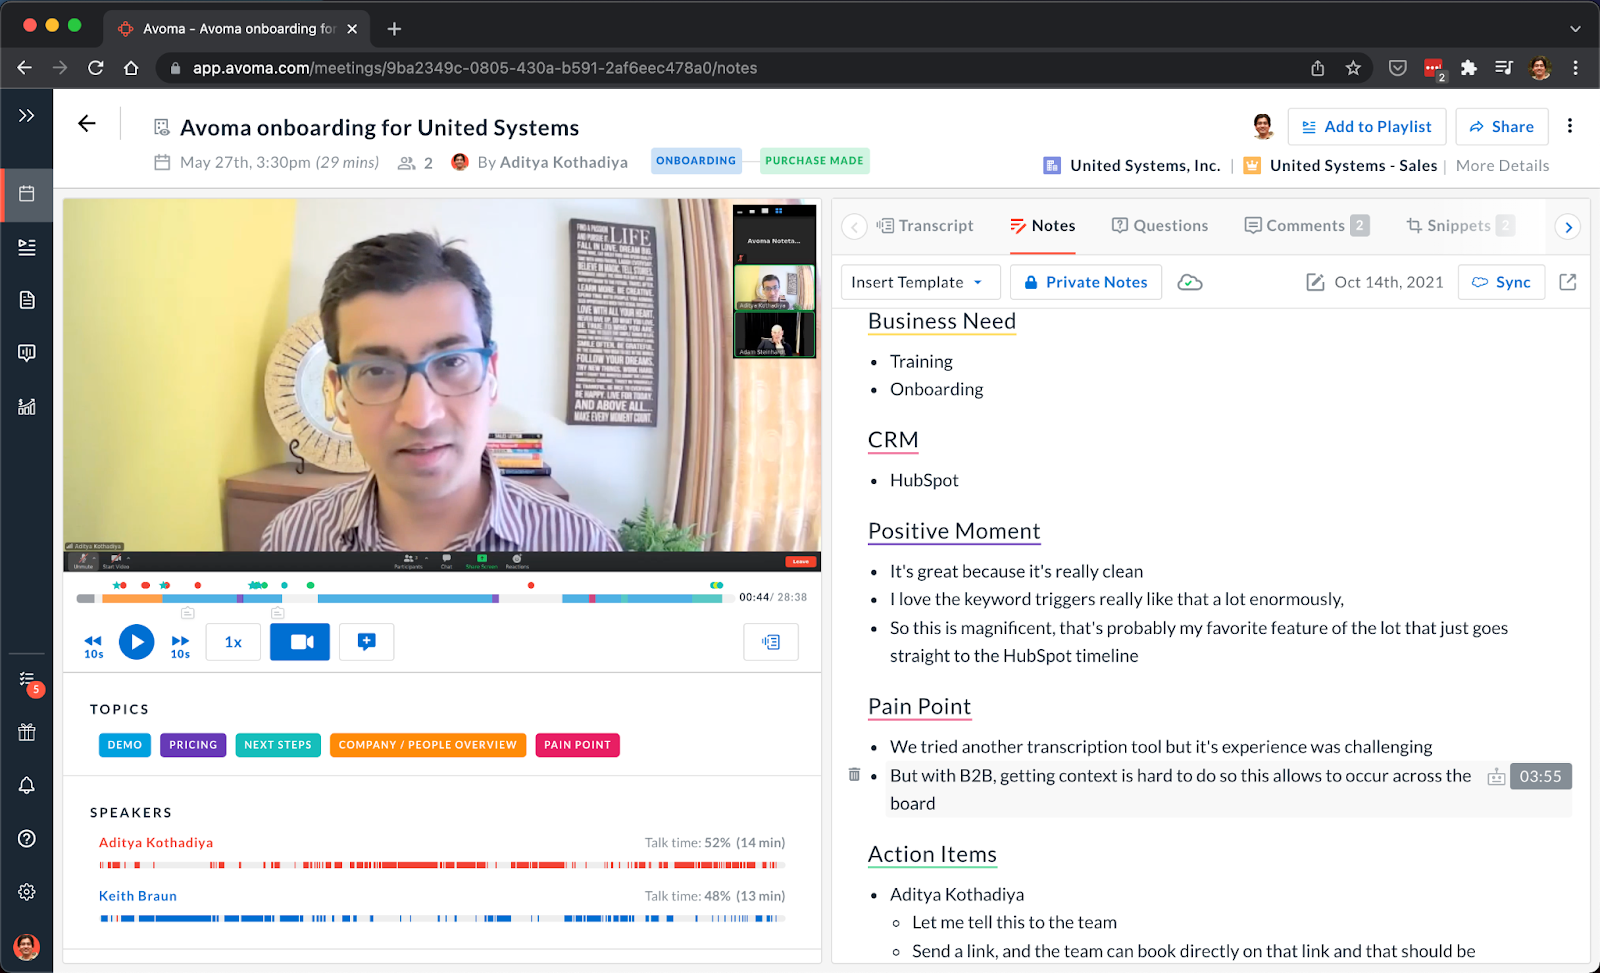Screen dimensions: 1600x973
Task: Expand the left sidebar with double chevron
Action: coord(27,116)
